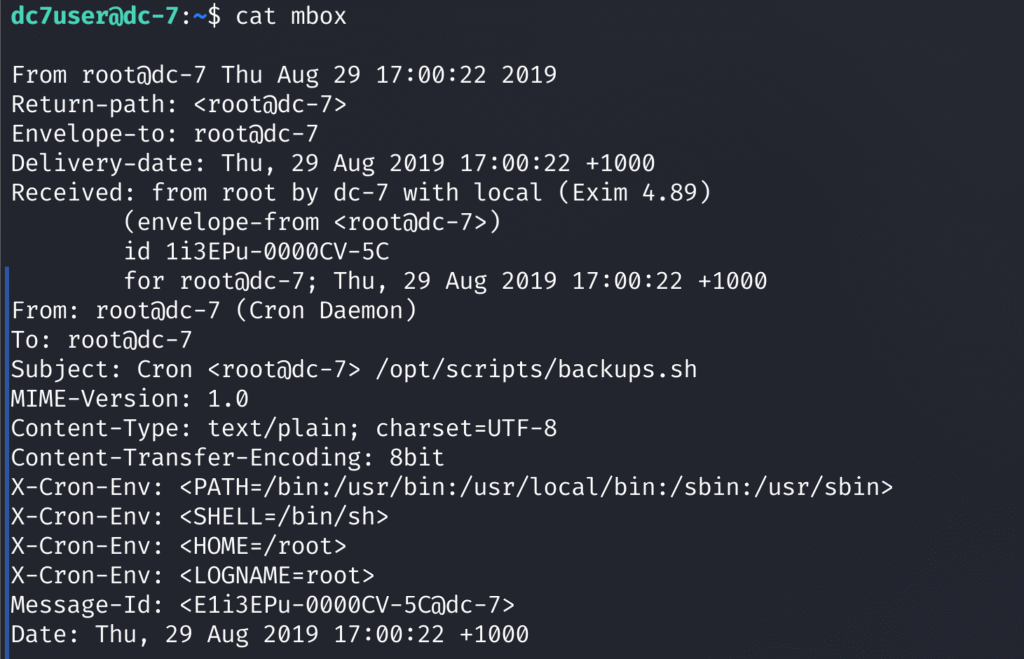
Task: Click the Envelope-to root@dc-7 address
Action: pos(256,134)
